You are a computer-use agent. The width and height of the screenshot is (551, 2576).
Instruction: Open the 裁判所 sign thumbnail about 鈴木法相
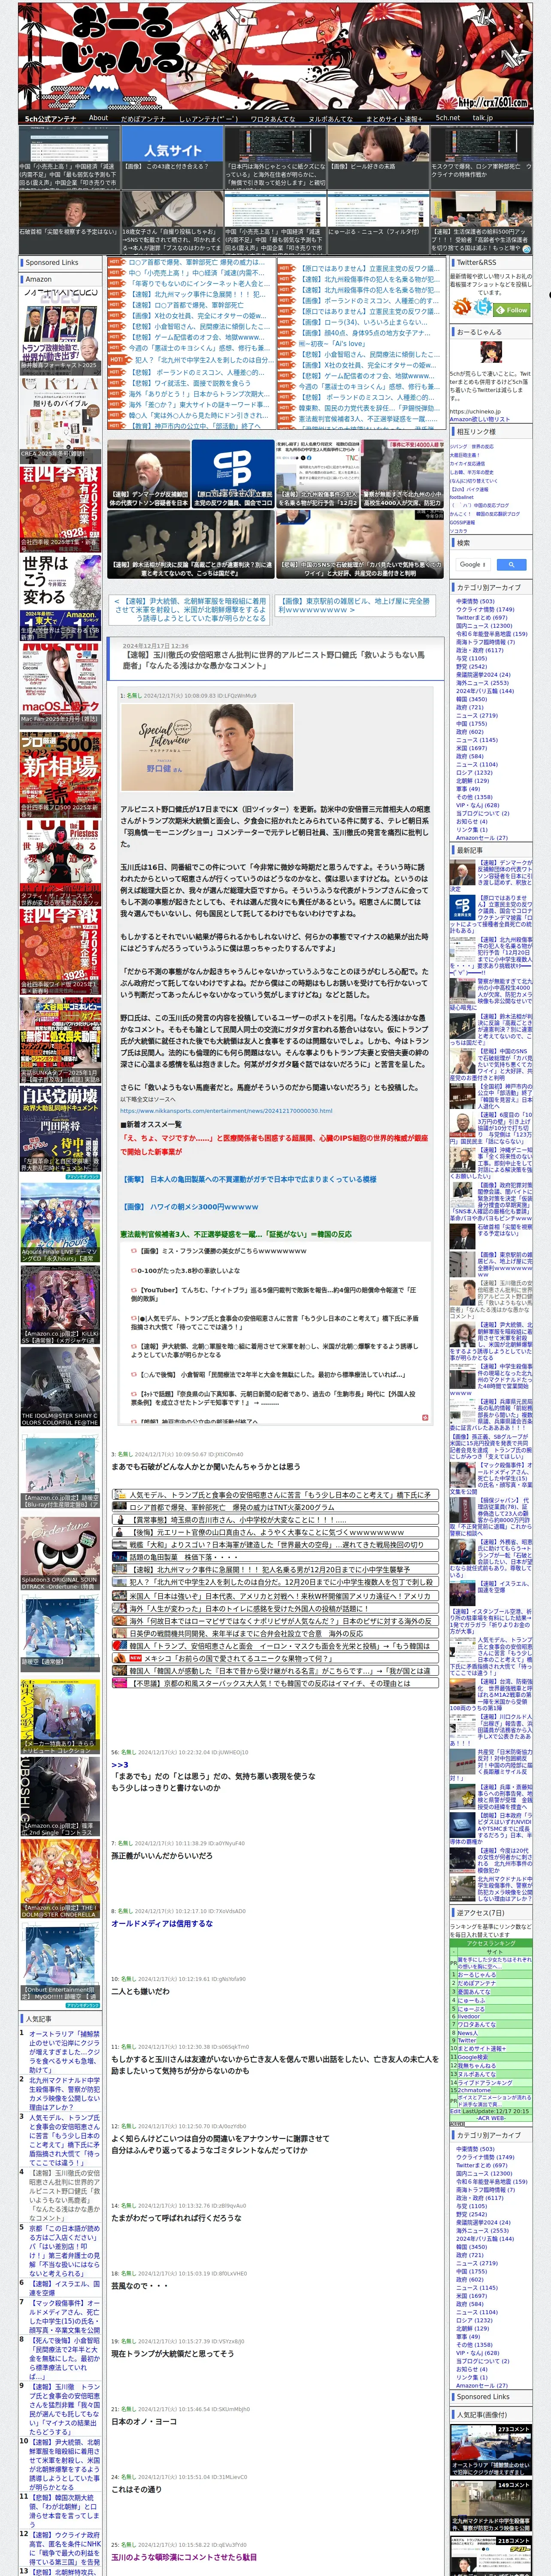tap(191, 544)
